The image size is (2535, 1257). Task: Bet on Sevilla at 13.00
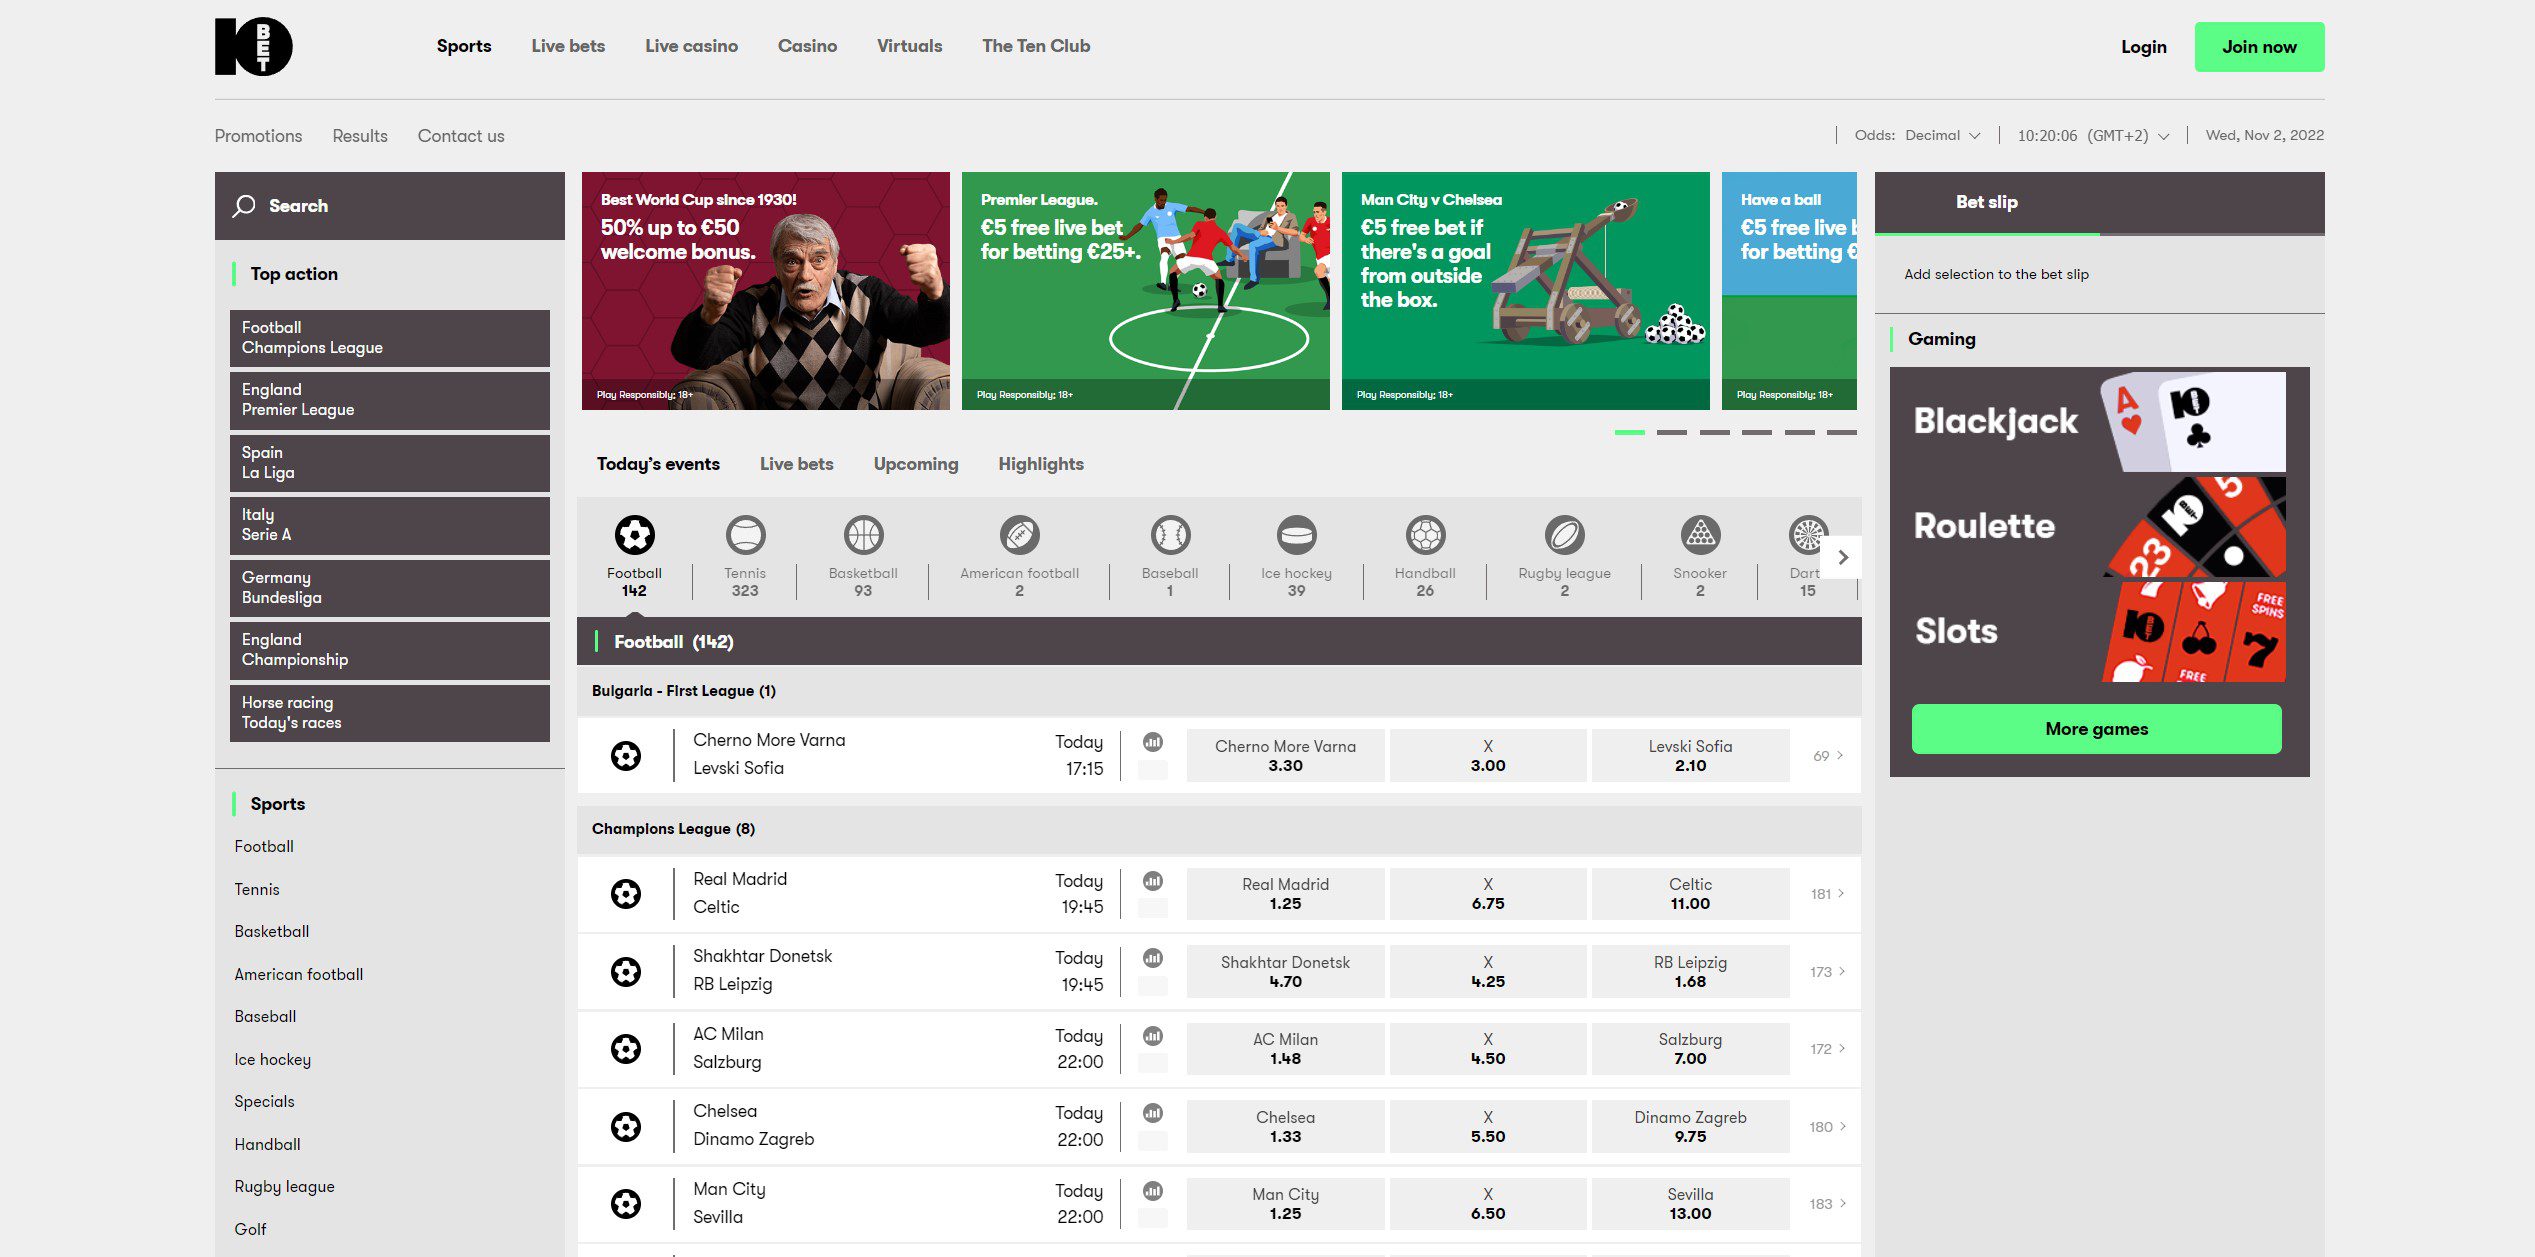point(1690,1204)
